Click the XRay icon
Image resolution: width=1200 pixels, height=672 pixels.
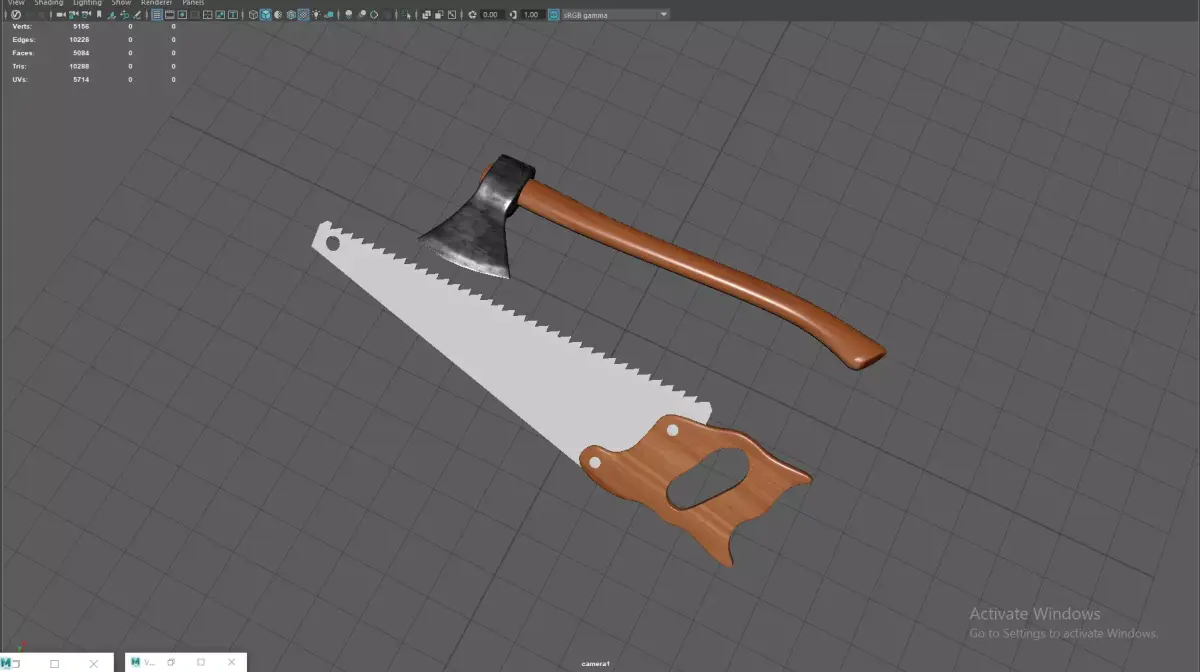426,15
